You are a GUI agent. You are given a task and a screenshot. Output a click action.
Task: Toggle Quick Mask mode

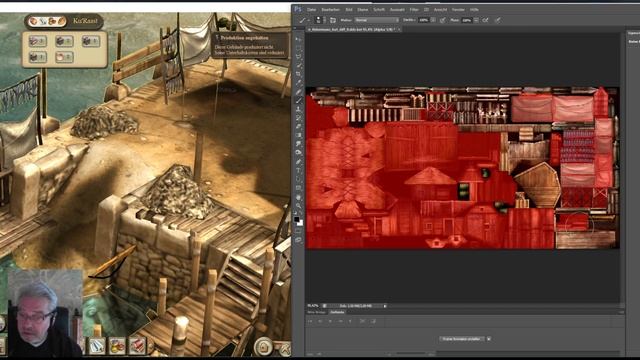[x=298, y=231]
